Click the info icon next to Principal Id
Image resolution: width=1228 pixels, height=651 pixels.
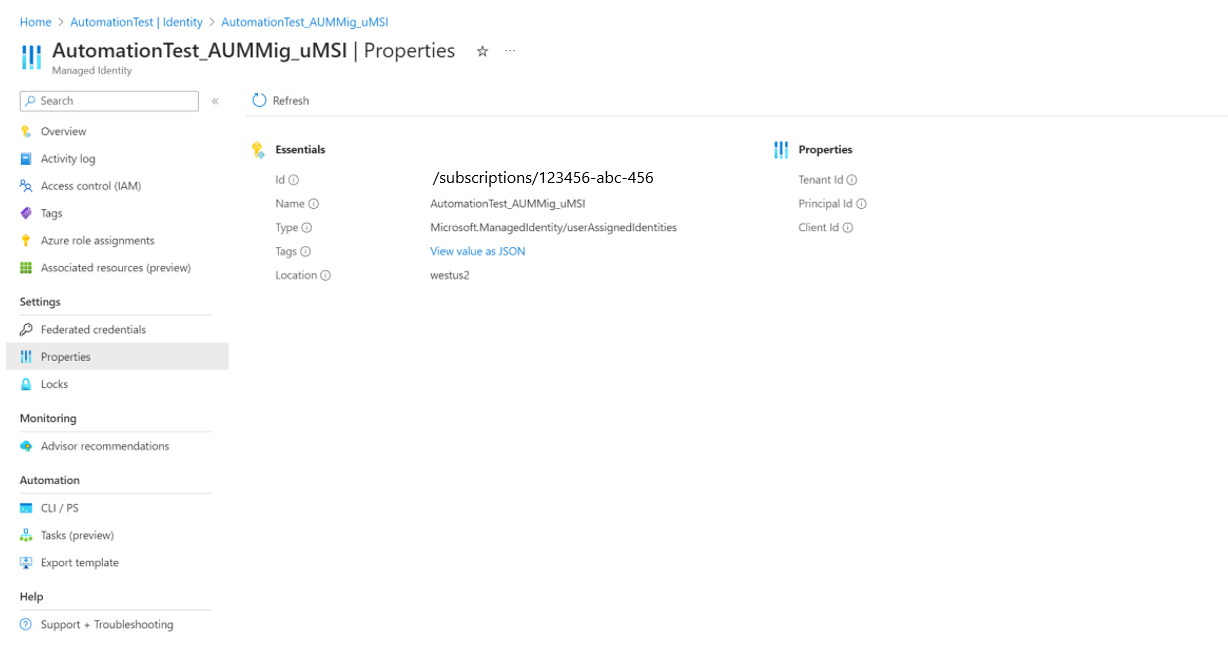[x=861, y=204]
